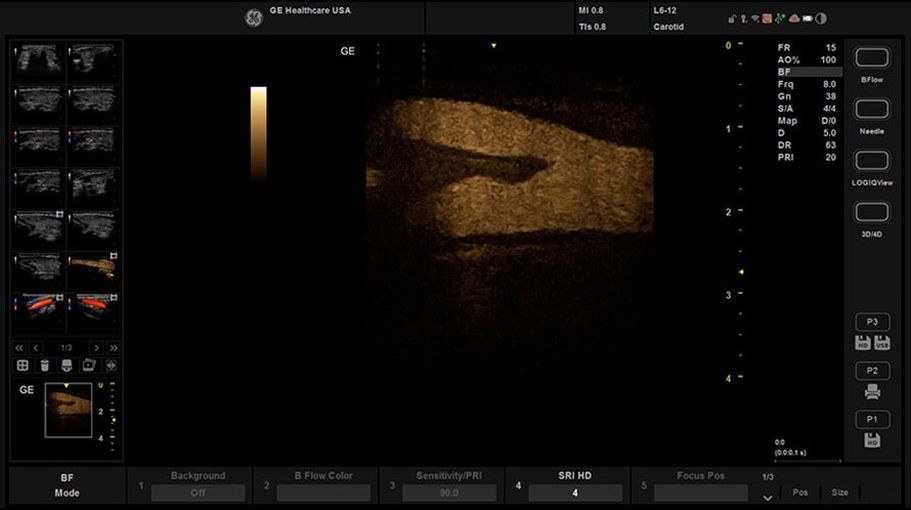
Task: Click the P2 printer icon
Action: coord(872,392)
